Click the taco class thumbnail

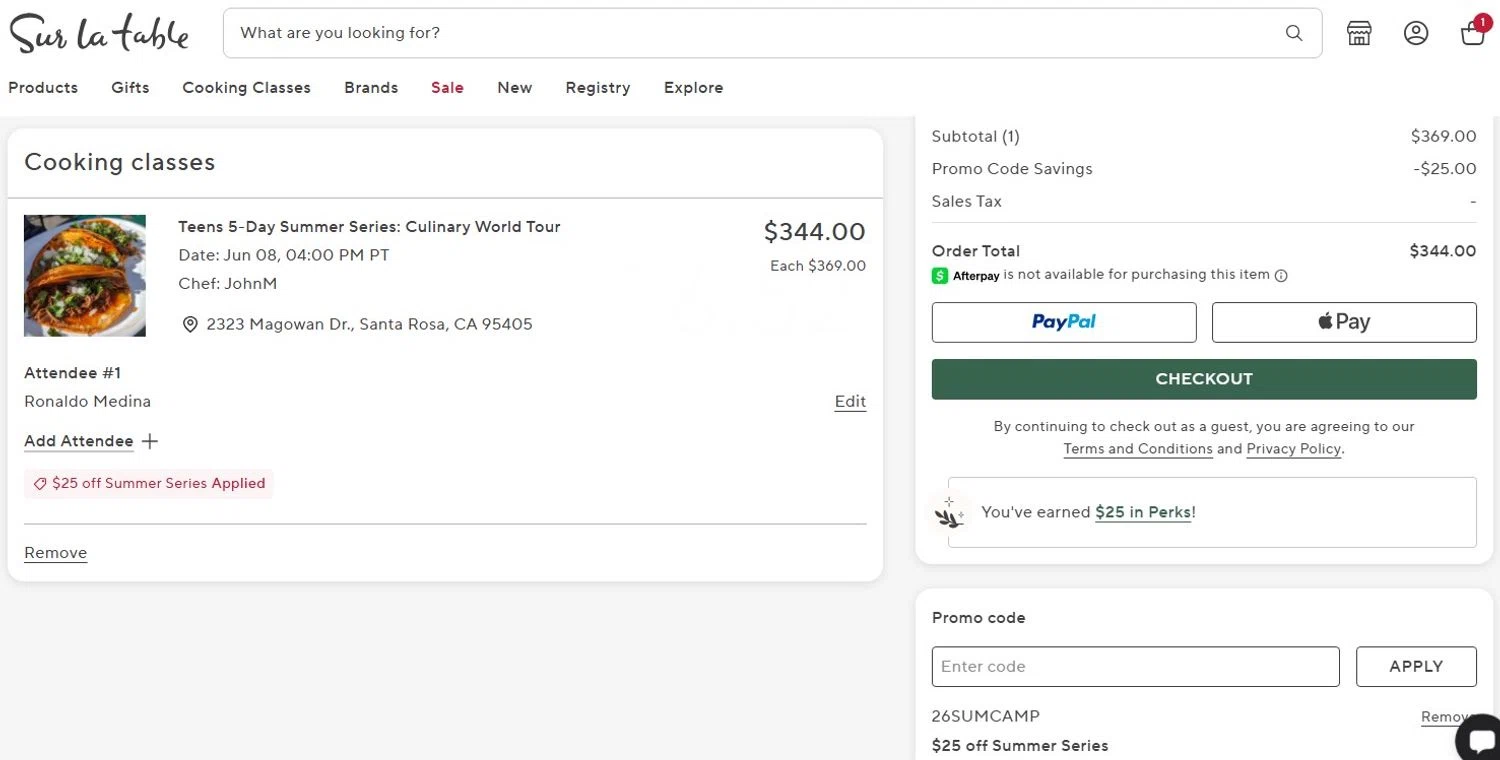[85, 276]
